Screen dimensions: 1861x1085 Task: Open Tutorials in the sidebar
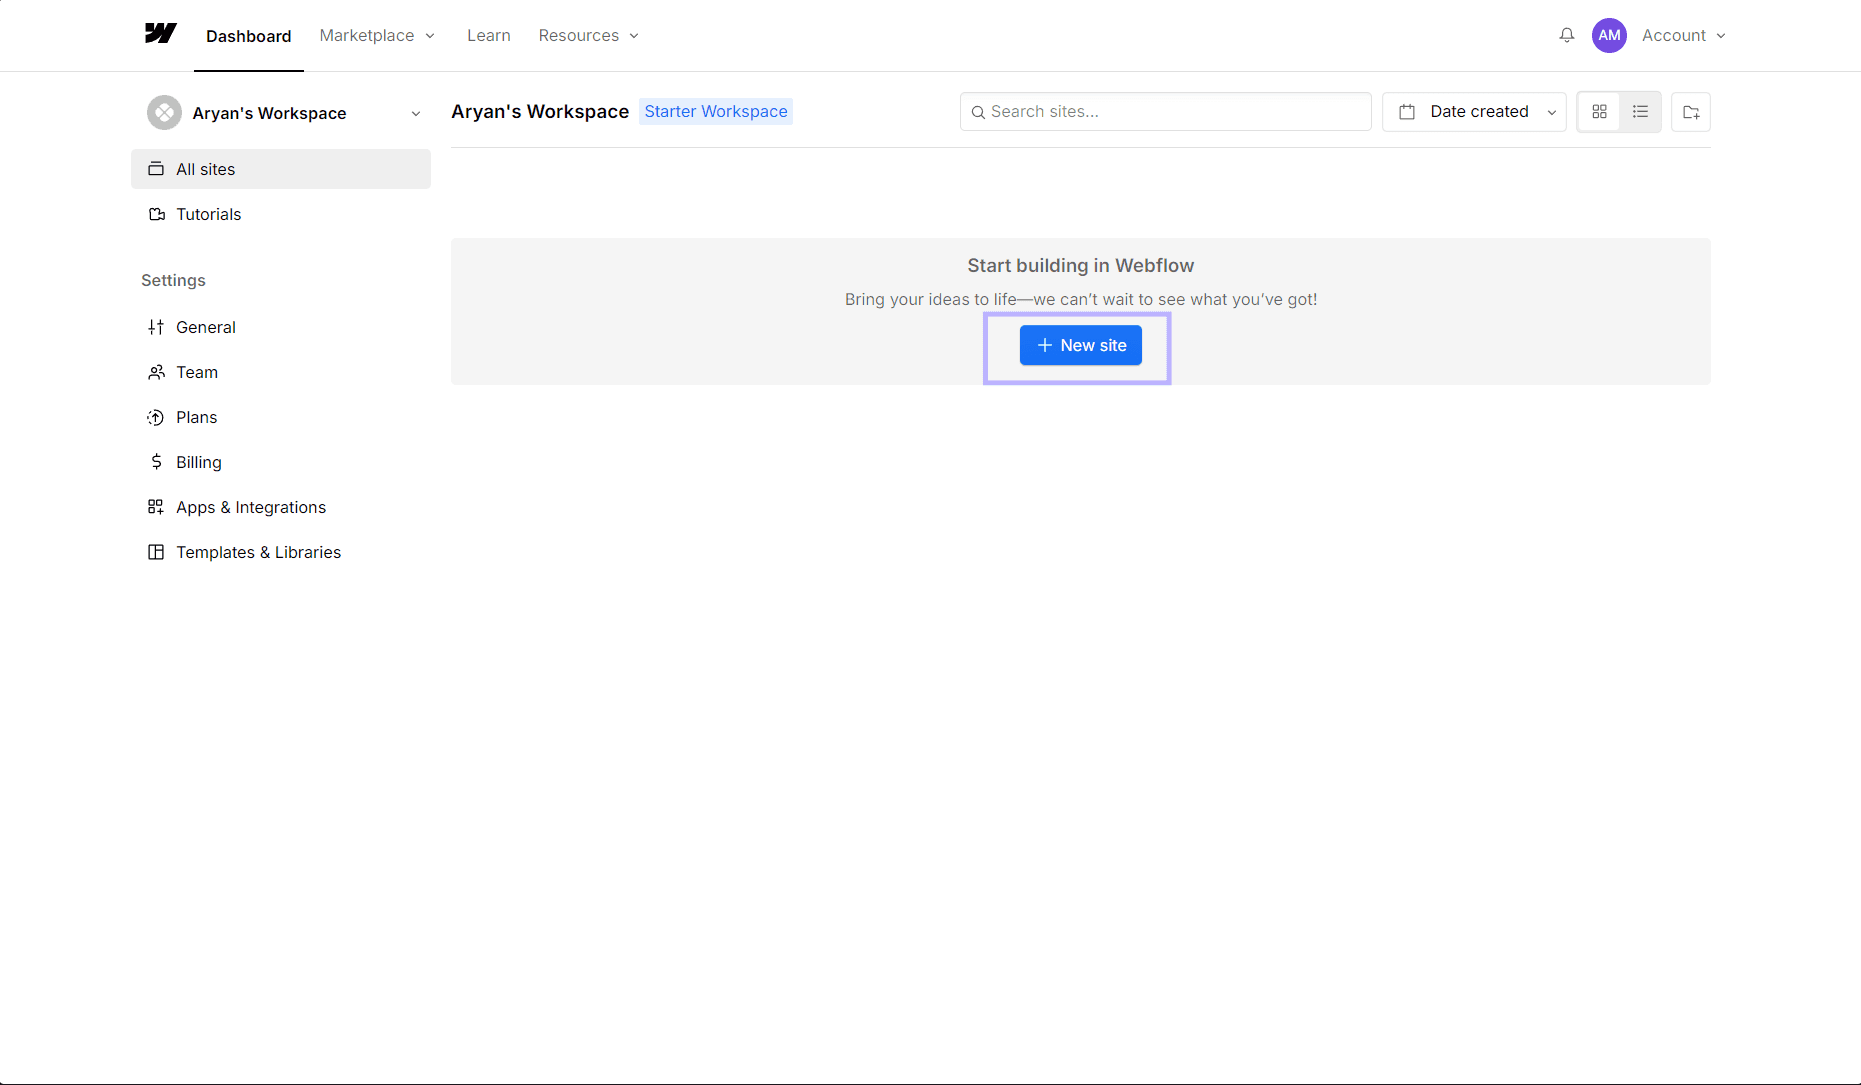coord(281,214)
